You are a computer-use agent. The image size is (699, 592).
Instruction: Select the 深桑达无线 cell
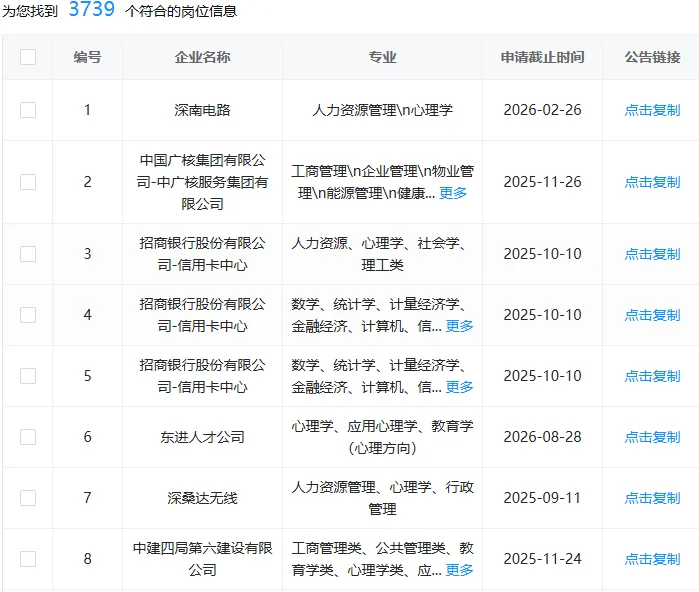(x=202, y=498)
